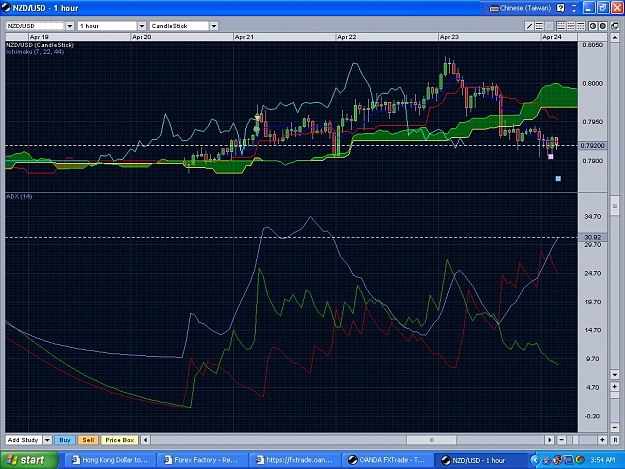Open the 1 hour timeframe dropdown
This screenshot has height=469, width=625.
tap(142, 26)
